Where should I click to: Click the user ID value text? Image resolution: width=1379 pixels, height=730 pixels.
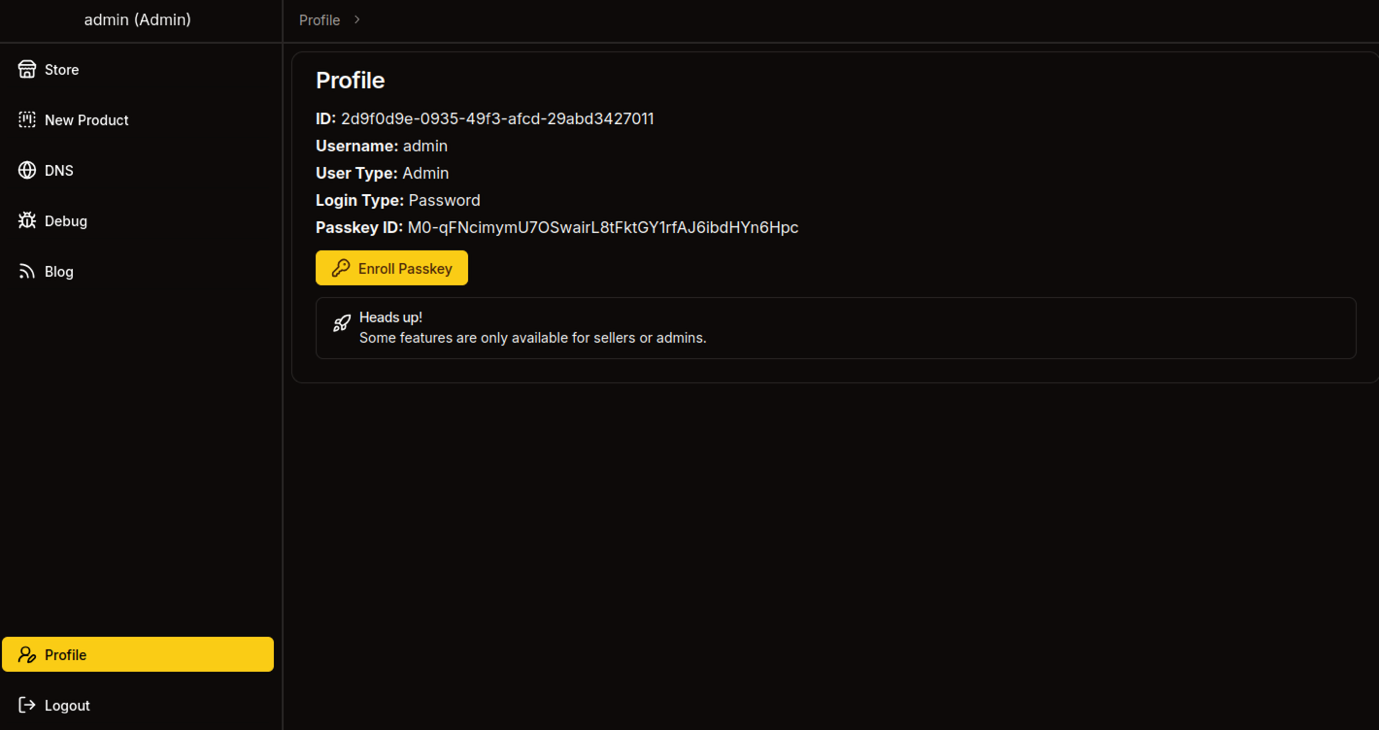pyautogui.click(x=497, y=119)
